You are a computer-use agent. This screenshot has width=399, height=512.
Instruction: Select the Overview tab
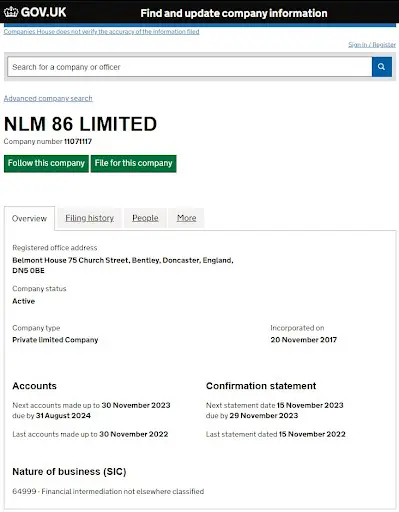tap(29, 218)
